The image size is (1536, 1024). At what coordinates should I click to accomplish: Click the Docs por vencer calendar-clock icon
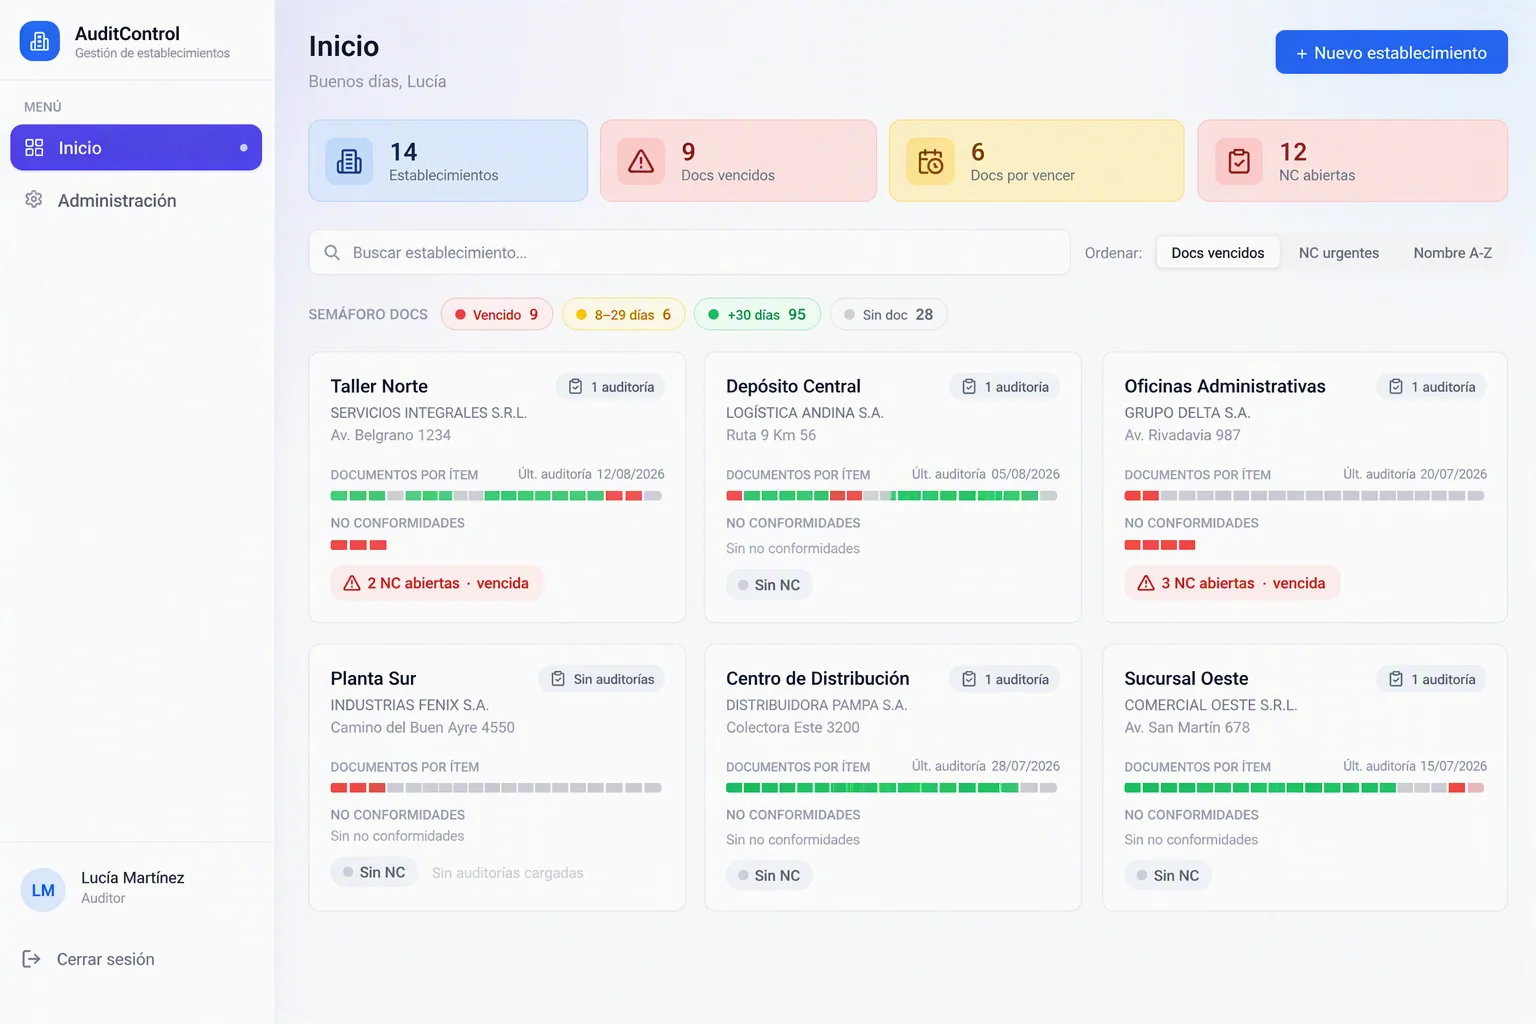coord(930,161)
